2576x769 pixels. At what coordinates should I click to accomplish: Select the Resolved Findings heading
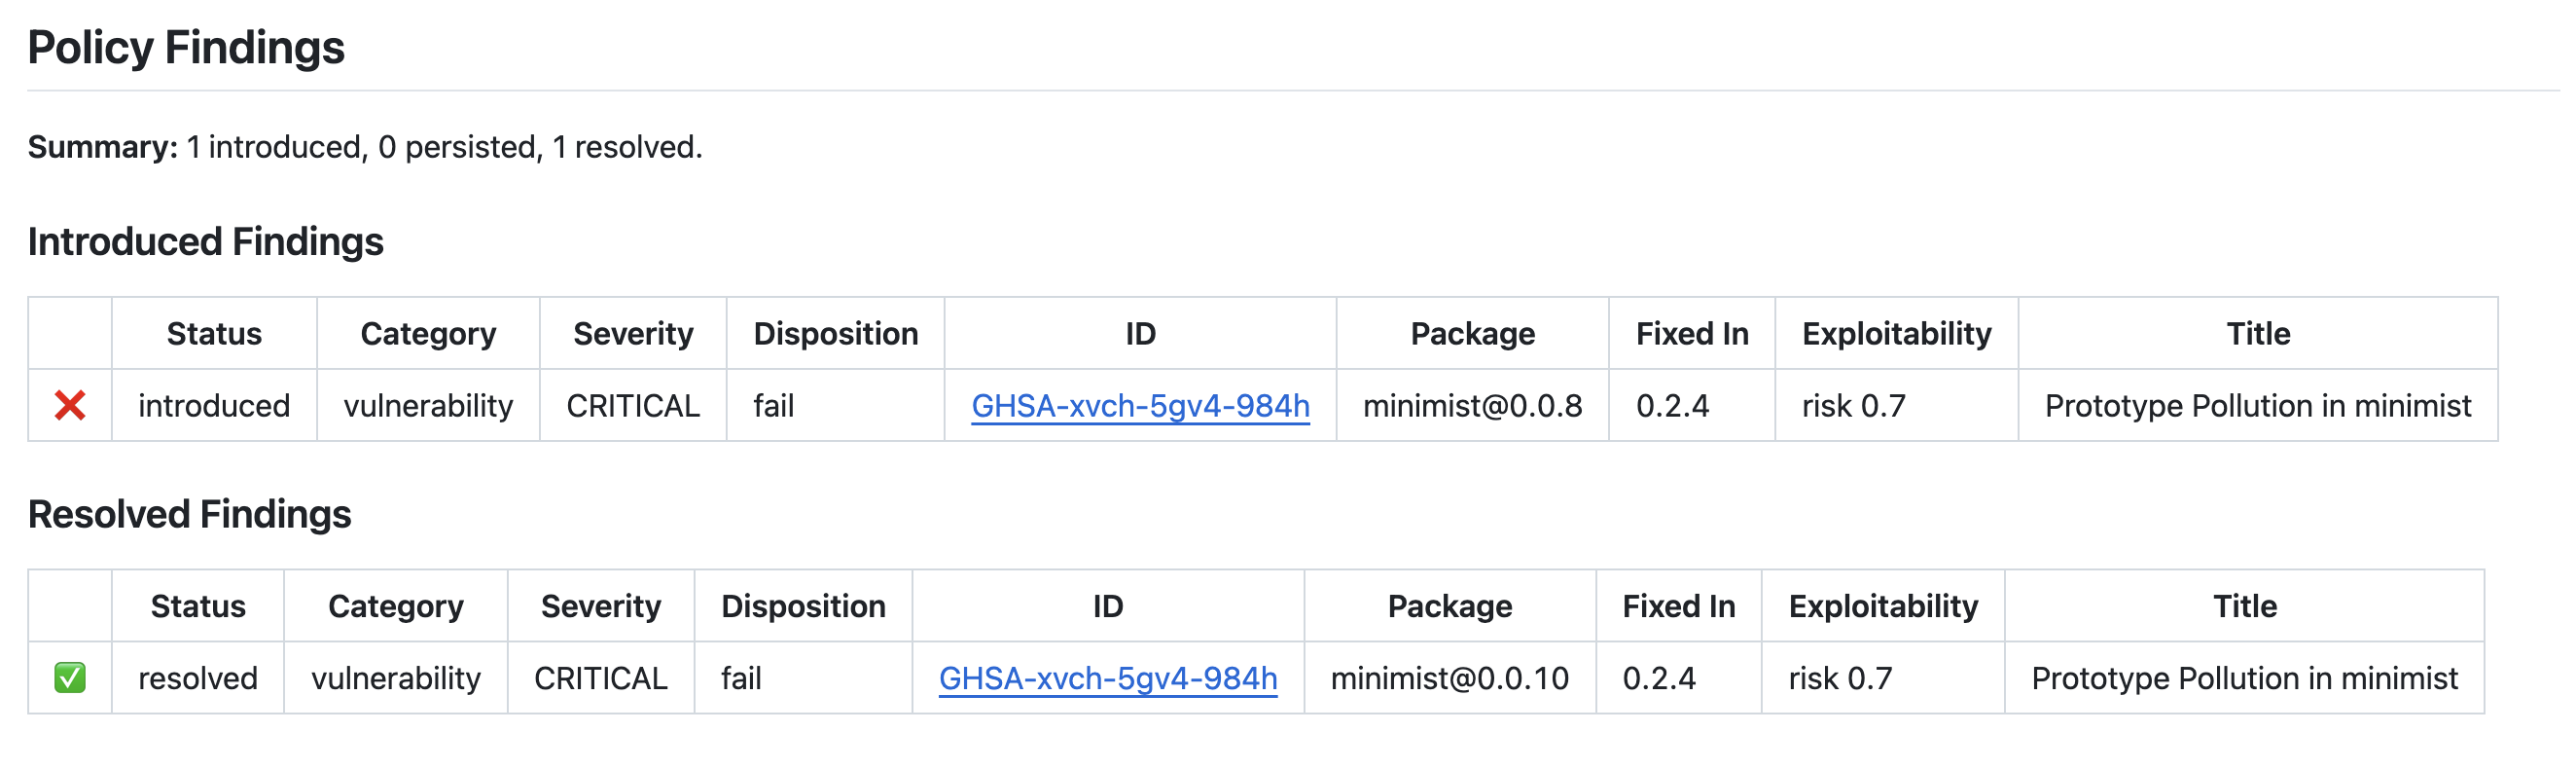[x=190, y=515]
